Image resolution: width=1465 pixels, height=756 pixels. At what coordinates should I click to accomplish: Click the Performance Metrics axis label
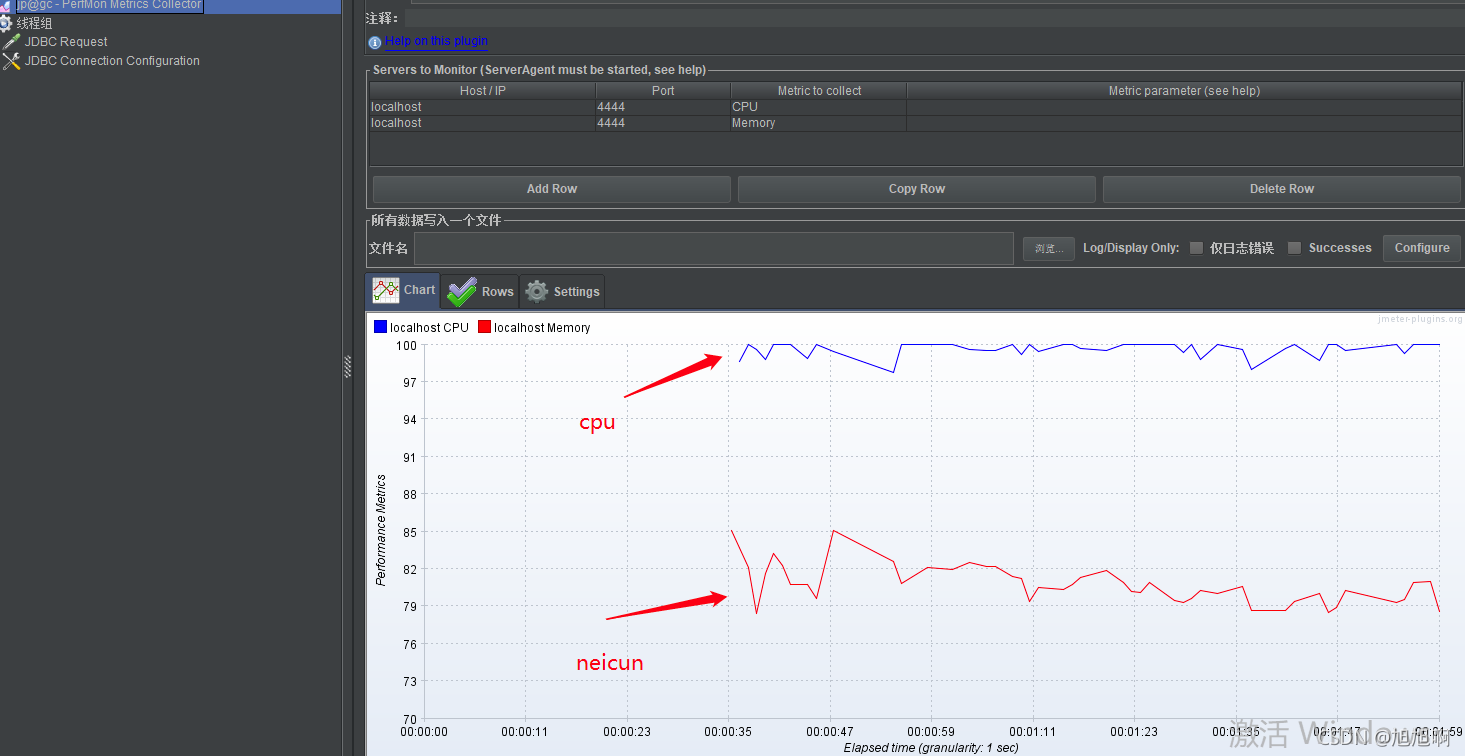381,531
